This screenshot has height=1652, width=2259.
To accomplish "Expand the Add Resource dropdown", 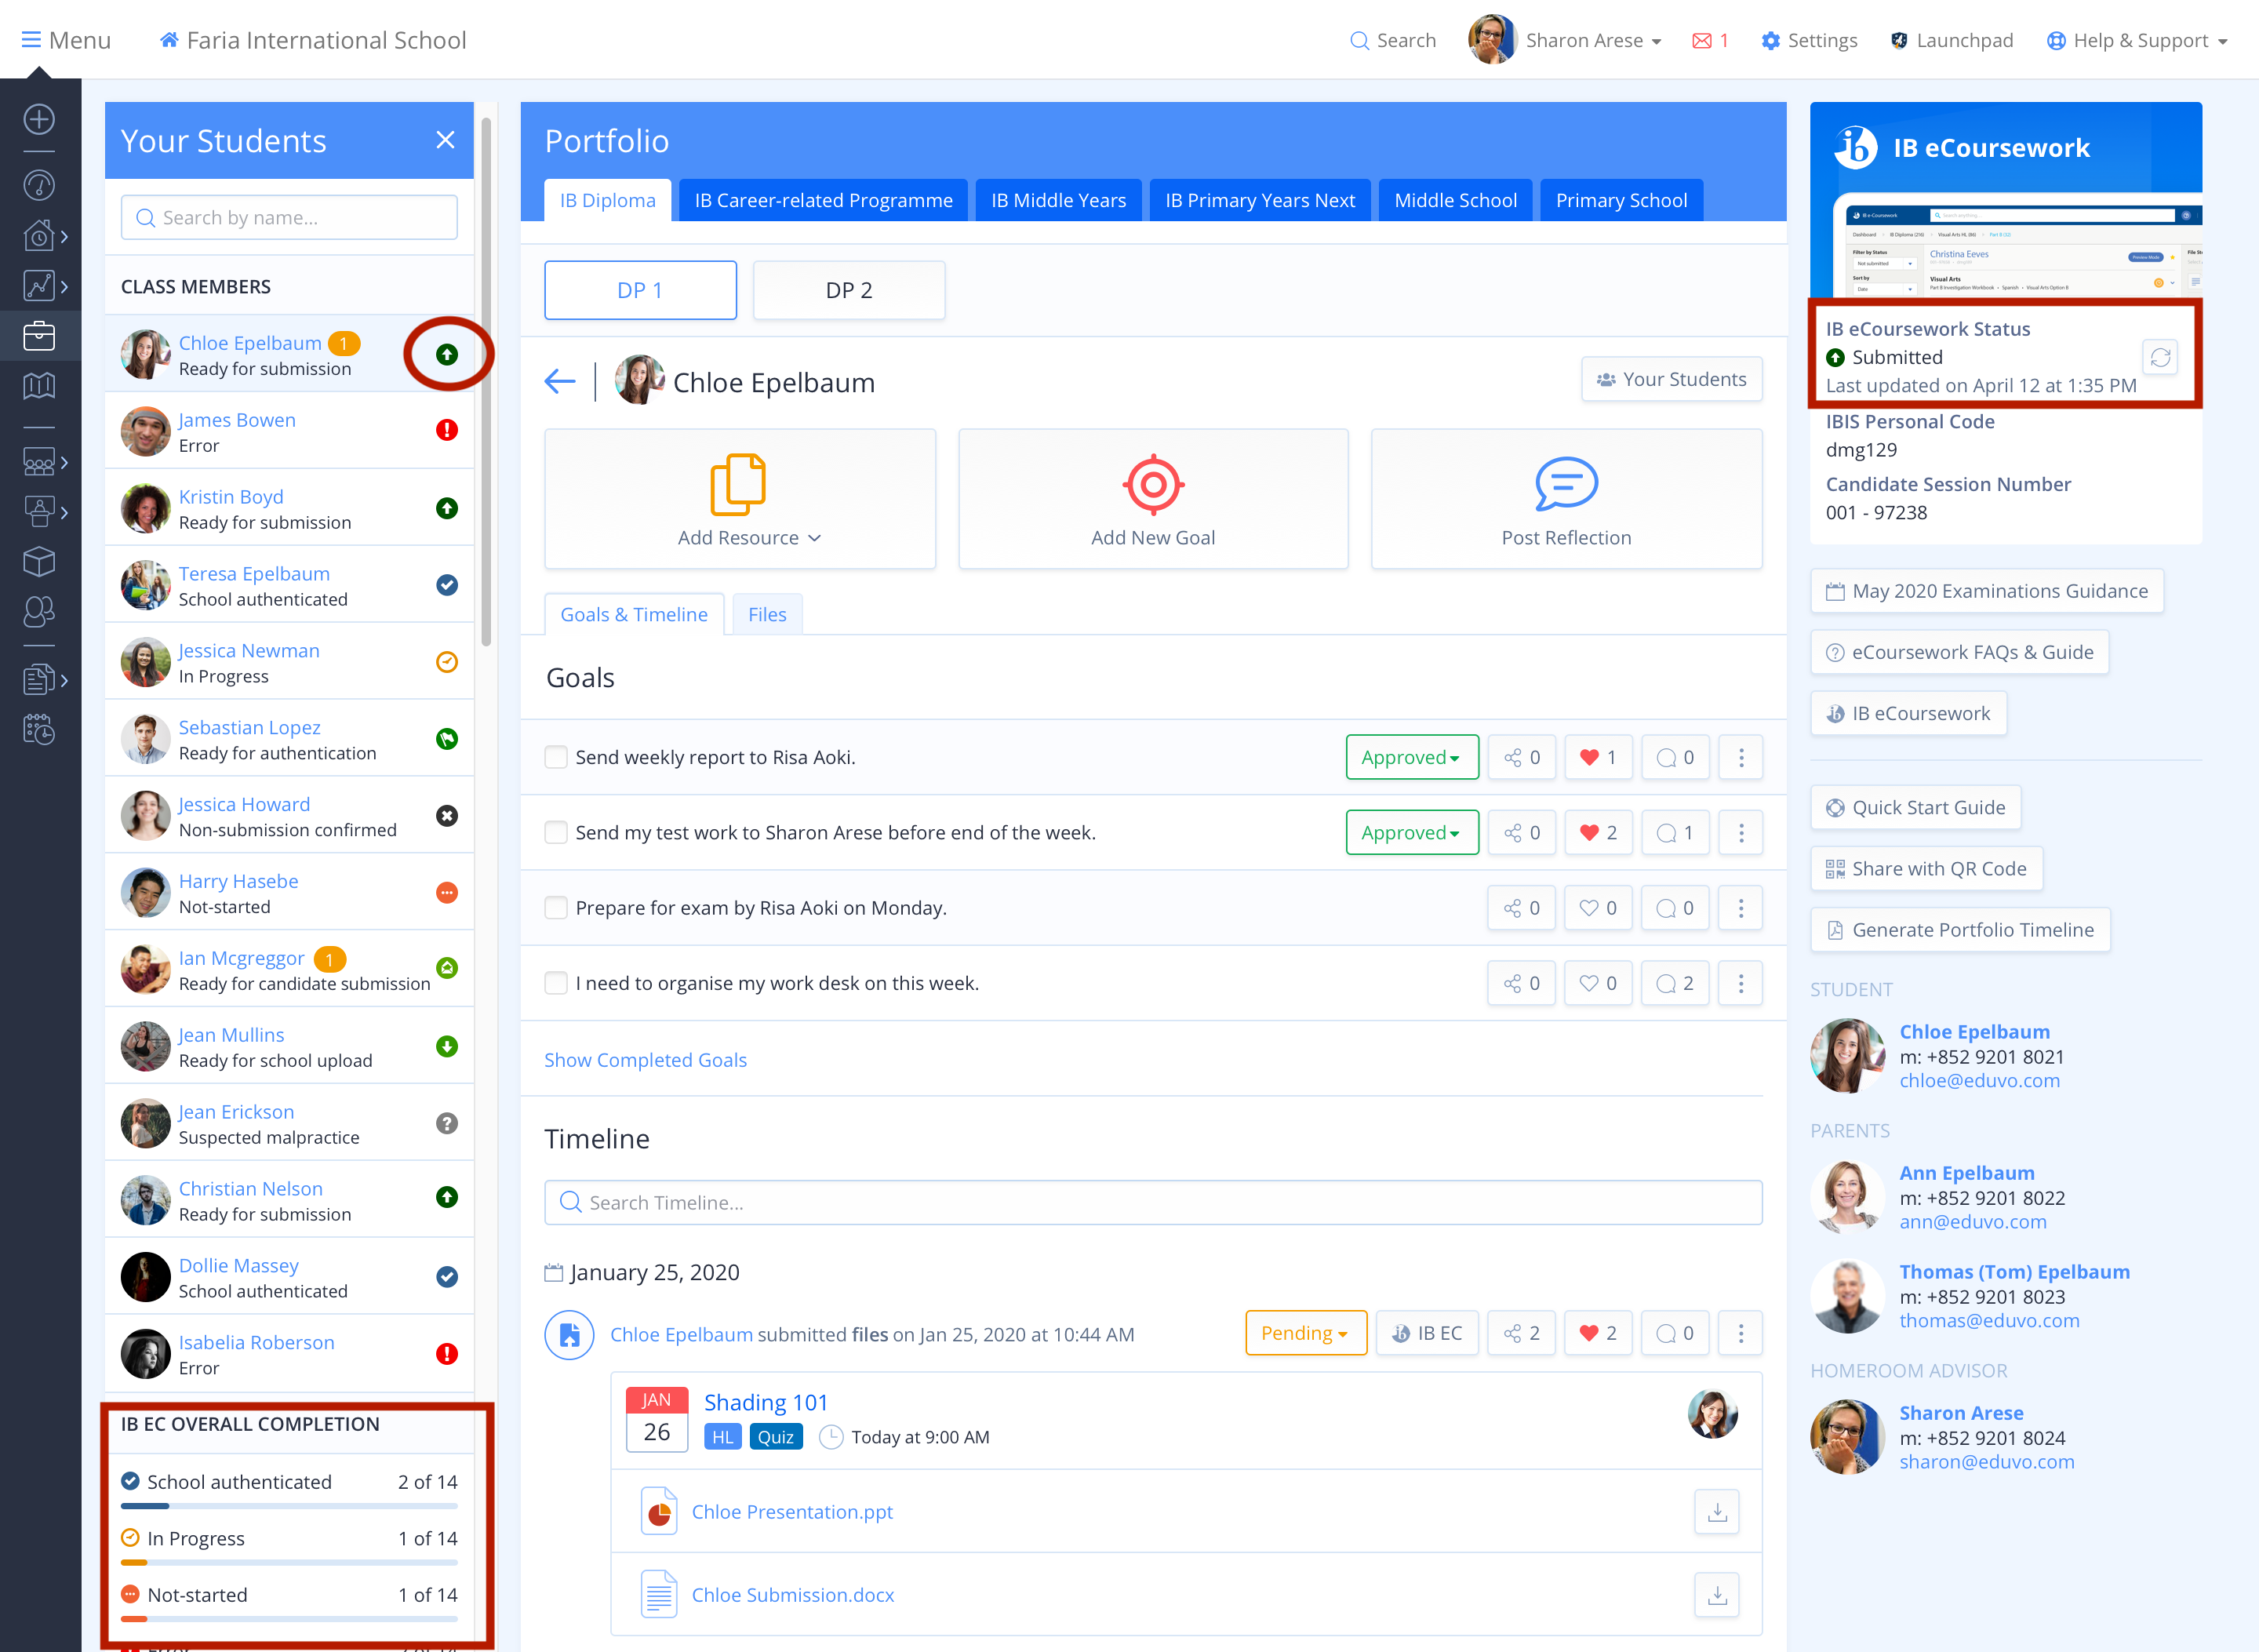I will coord(749,538).
